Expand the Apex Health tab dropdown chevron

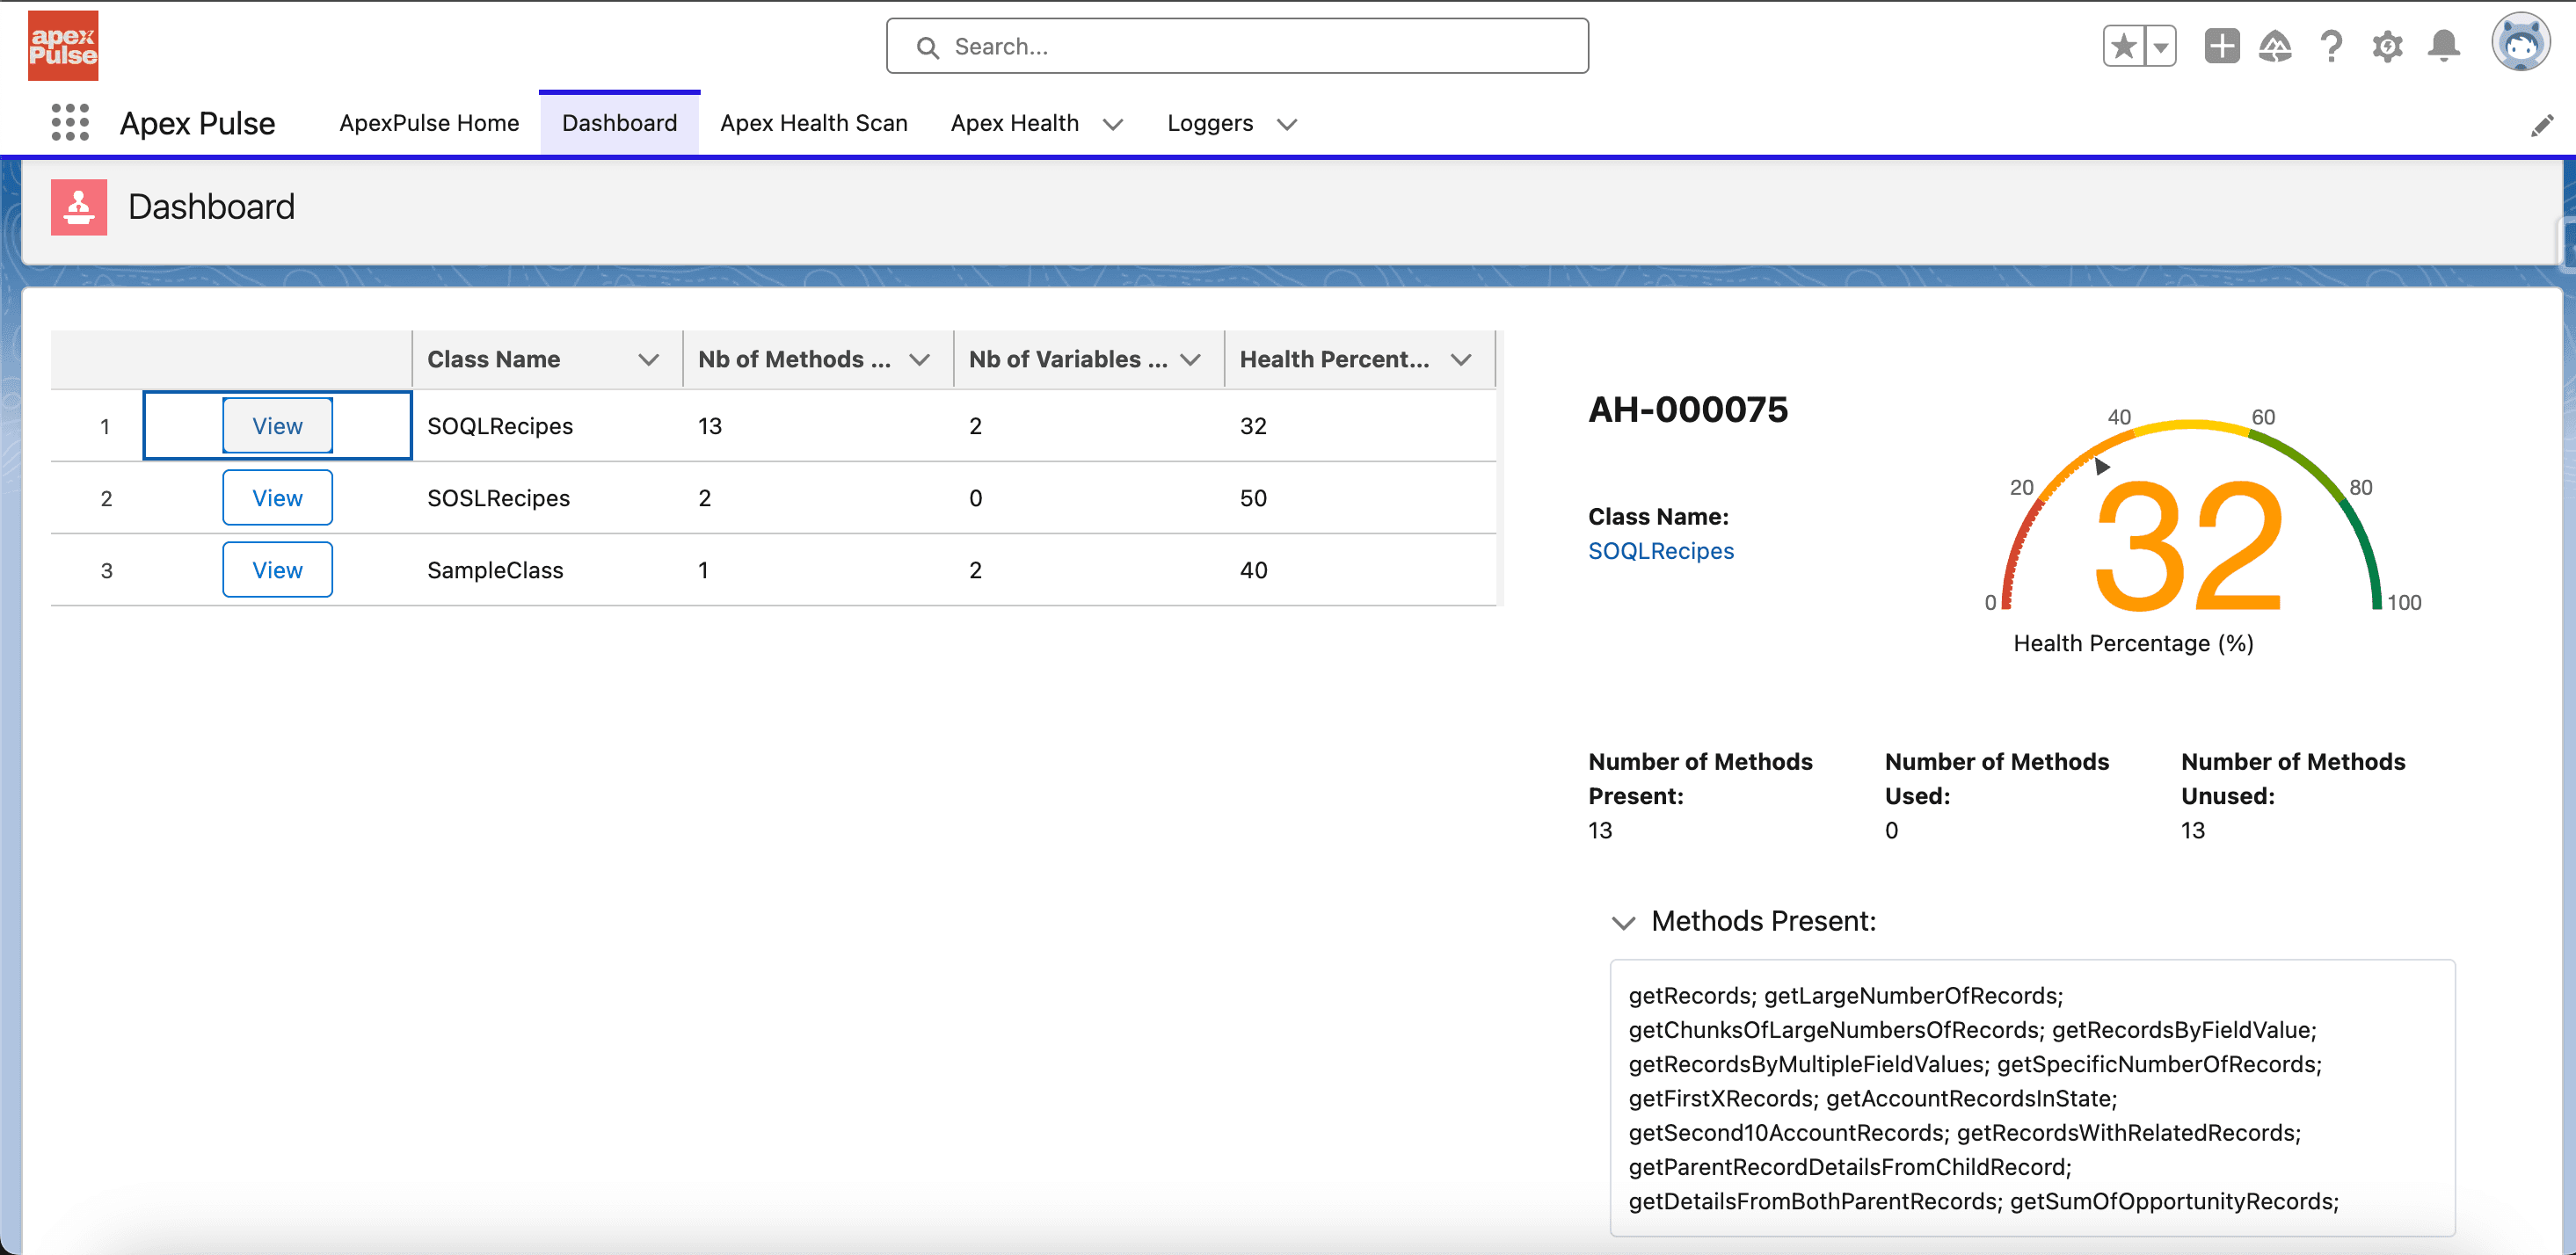(1112, 124)
